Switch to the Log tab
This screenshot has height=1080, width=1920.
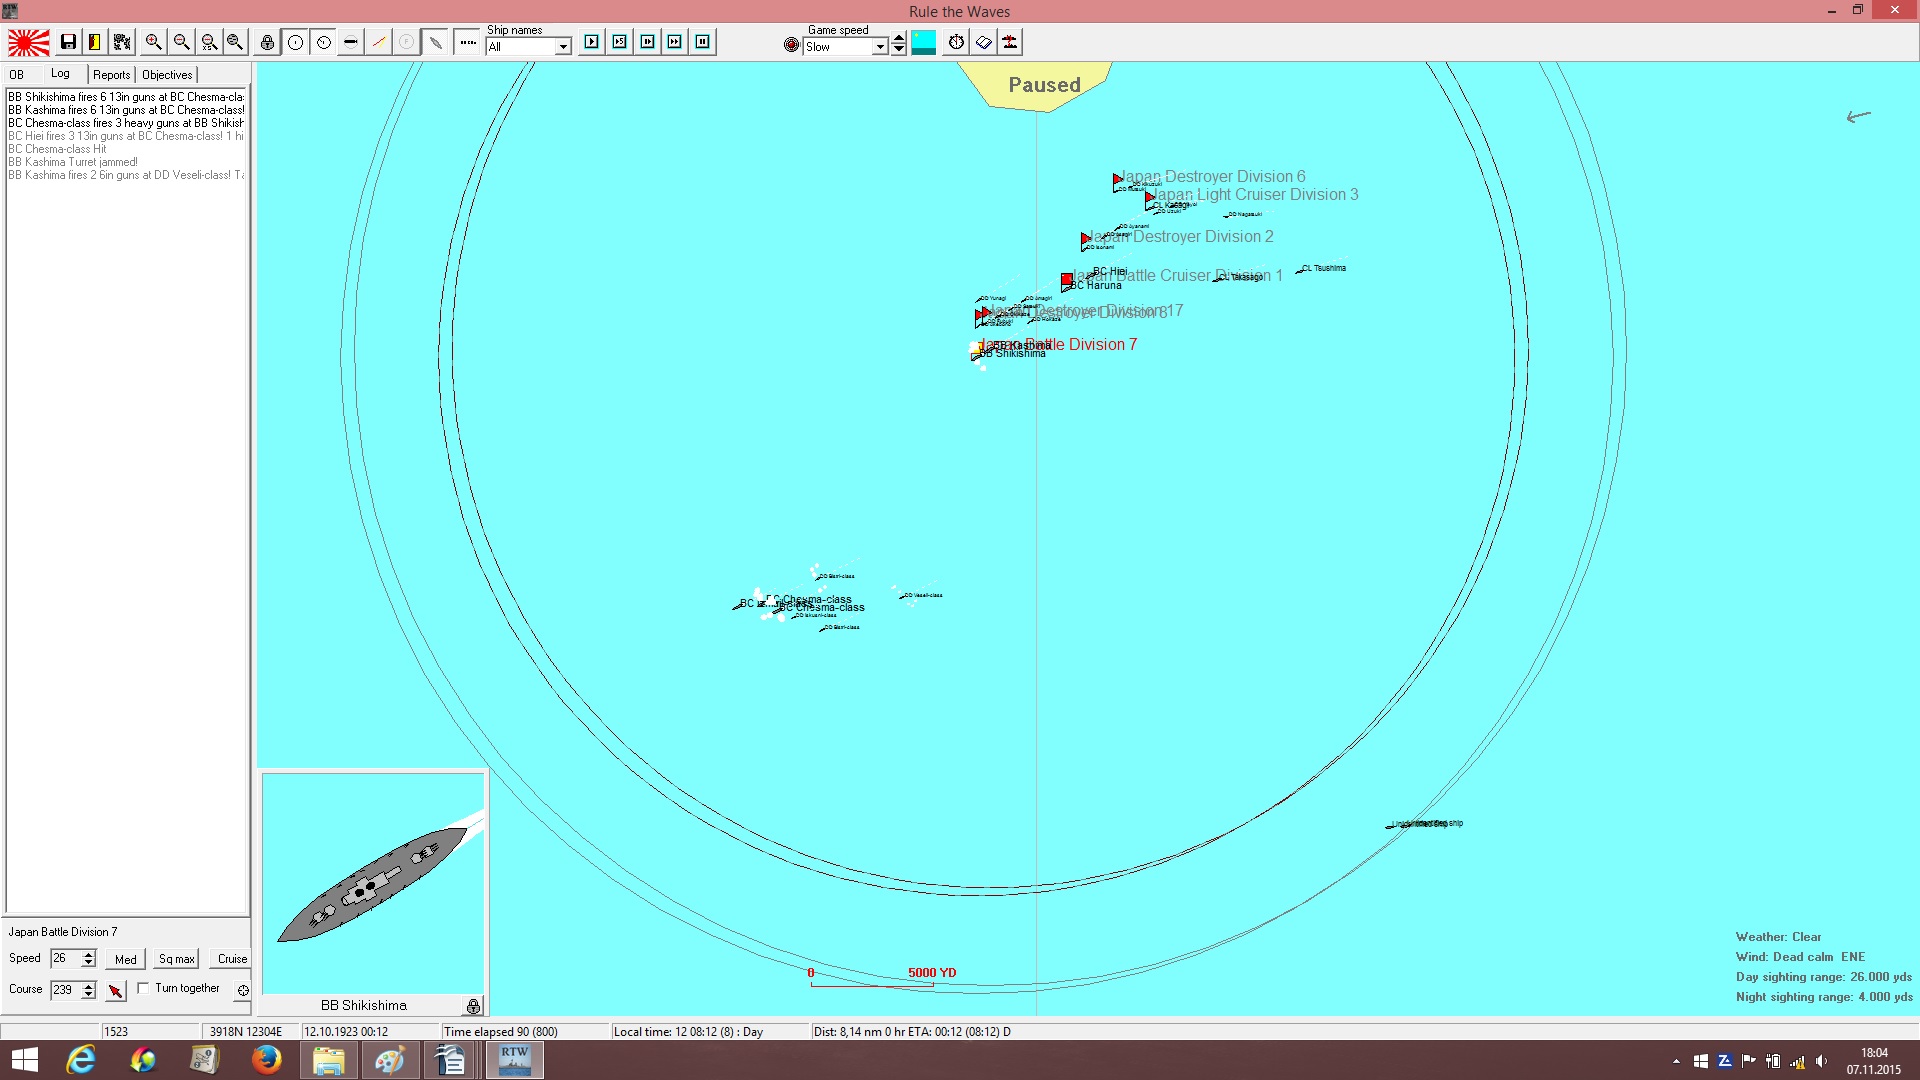(61, 74)
